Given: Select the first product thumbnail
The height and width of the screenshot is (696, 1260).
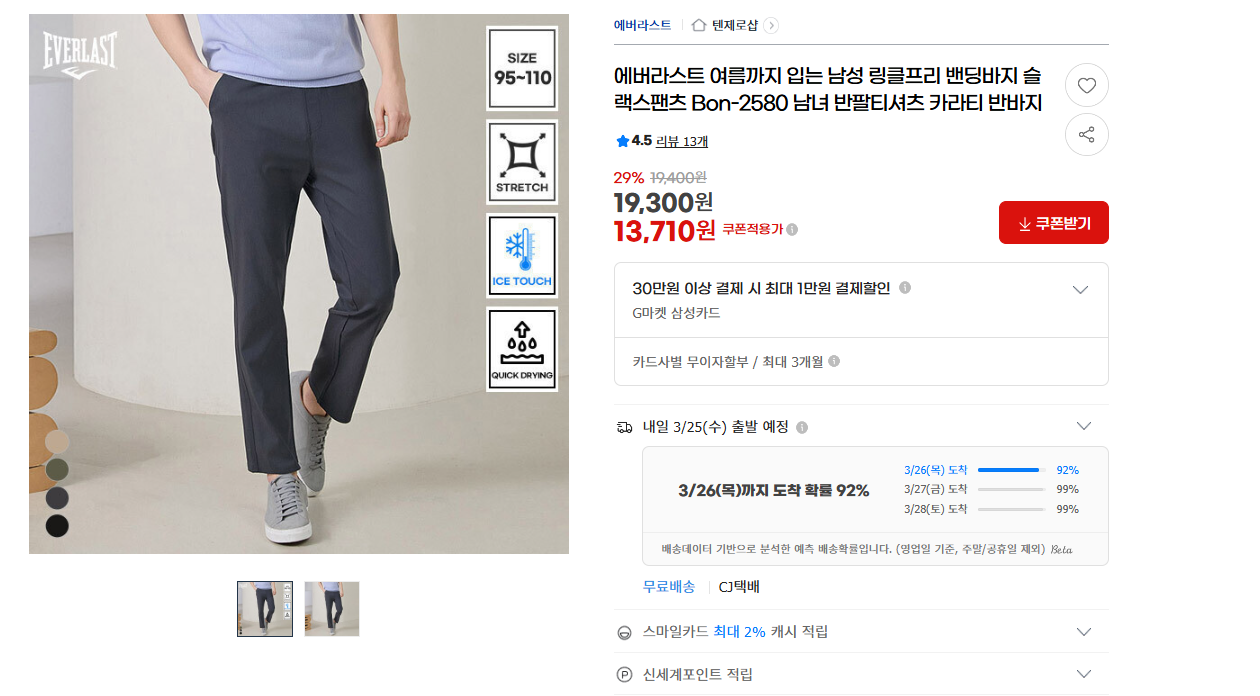Looking at the screenshot, I should click(265, 609).
